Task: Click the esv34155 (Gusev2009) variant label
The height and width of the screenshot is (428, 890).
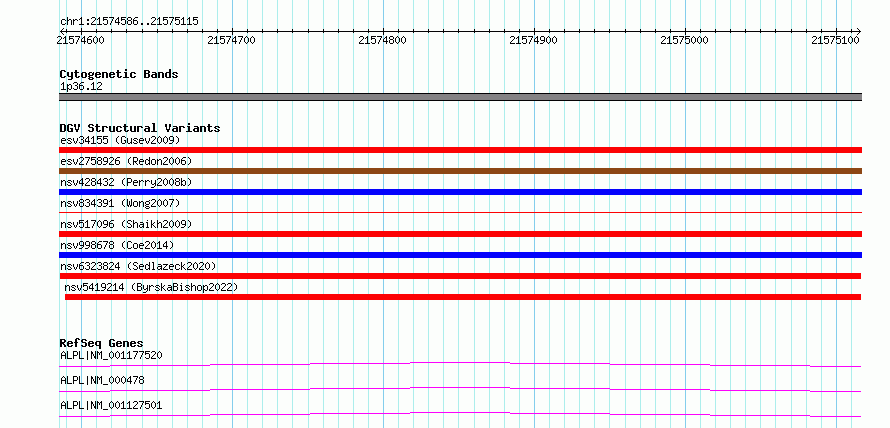Action: coord(120,140)
